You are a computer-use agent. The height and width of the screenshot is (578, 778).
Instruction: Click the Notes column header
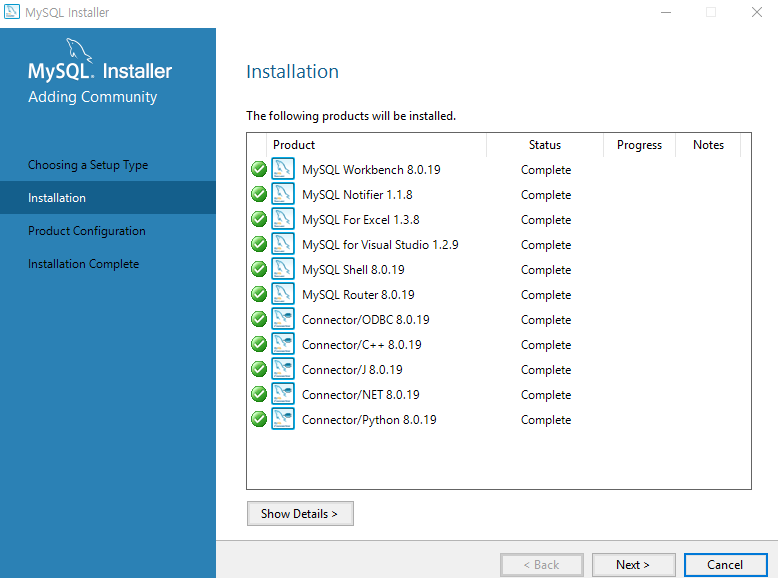click(x=708, y=145)
